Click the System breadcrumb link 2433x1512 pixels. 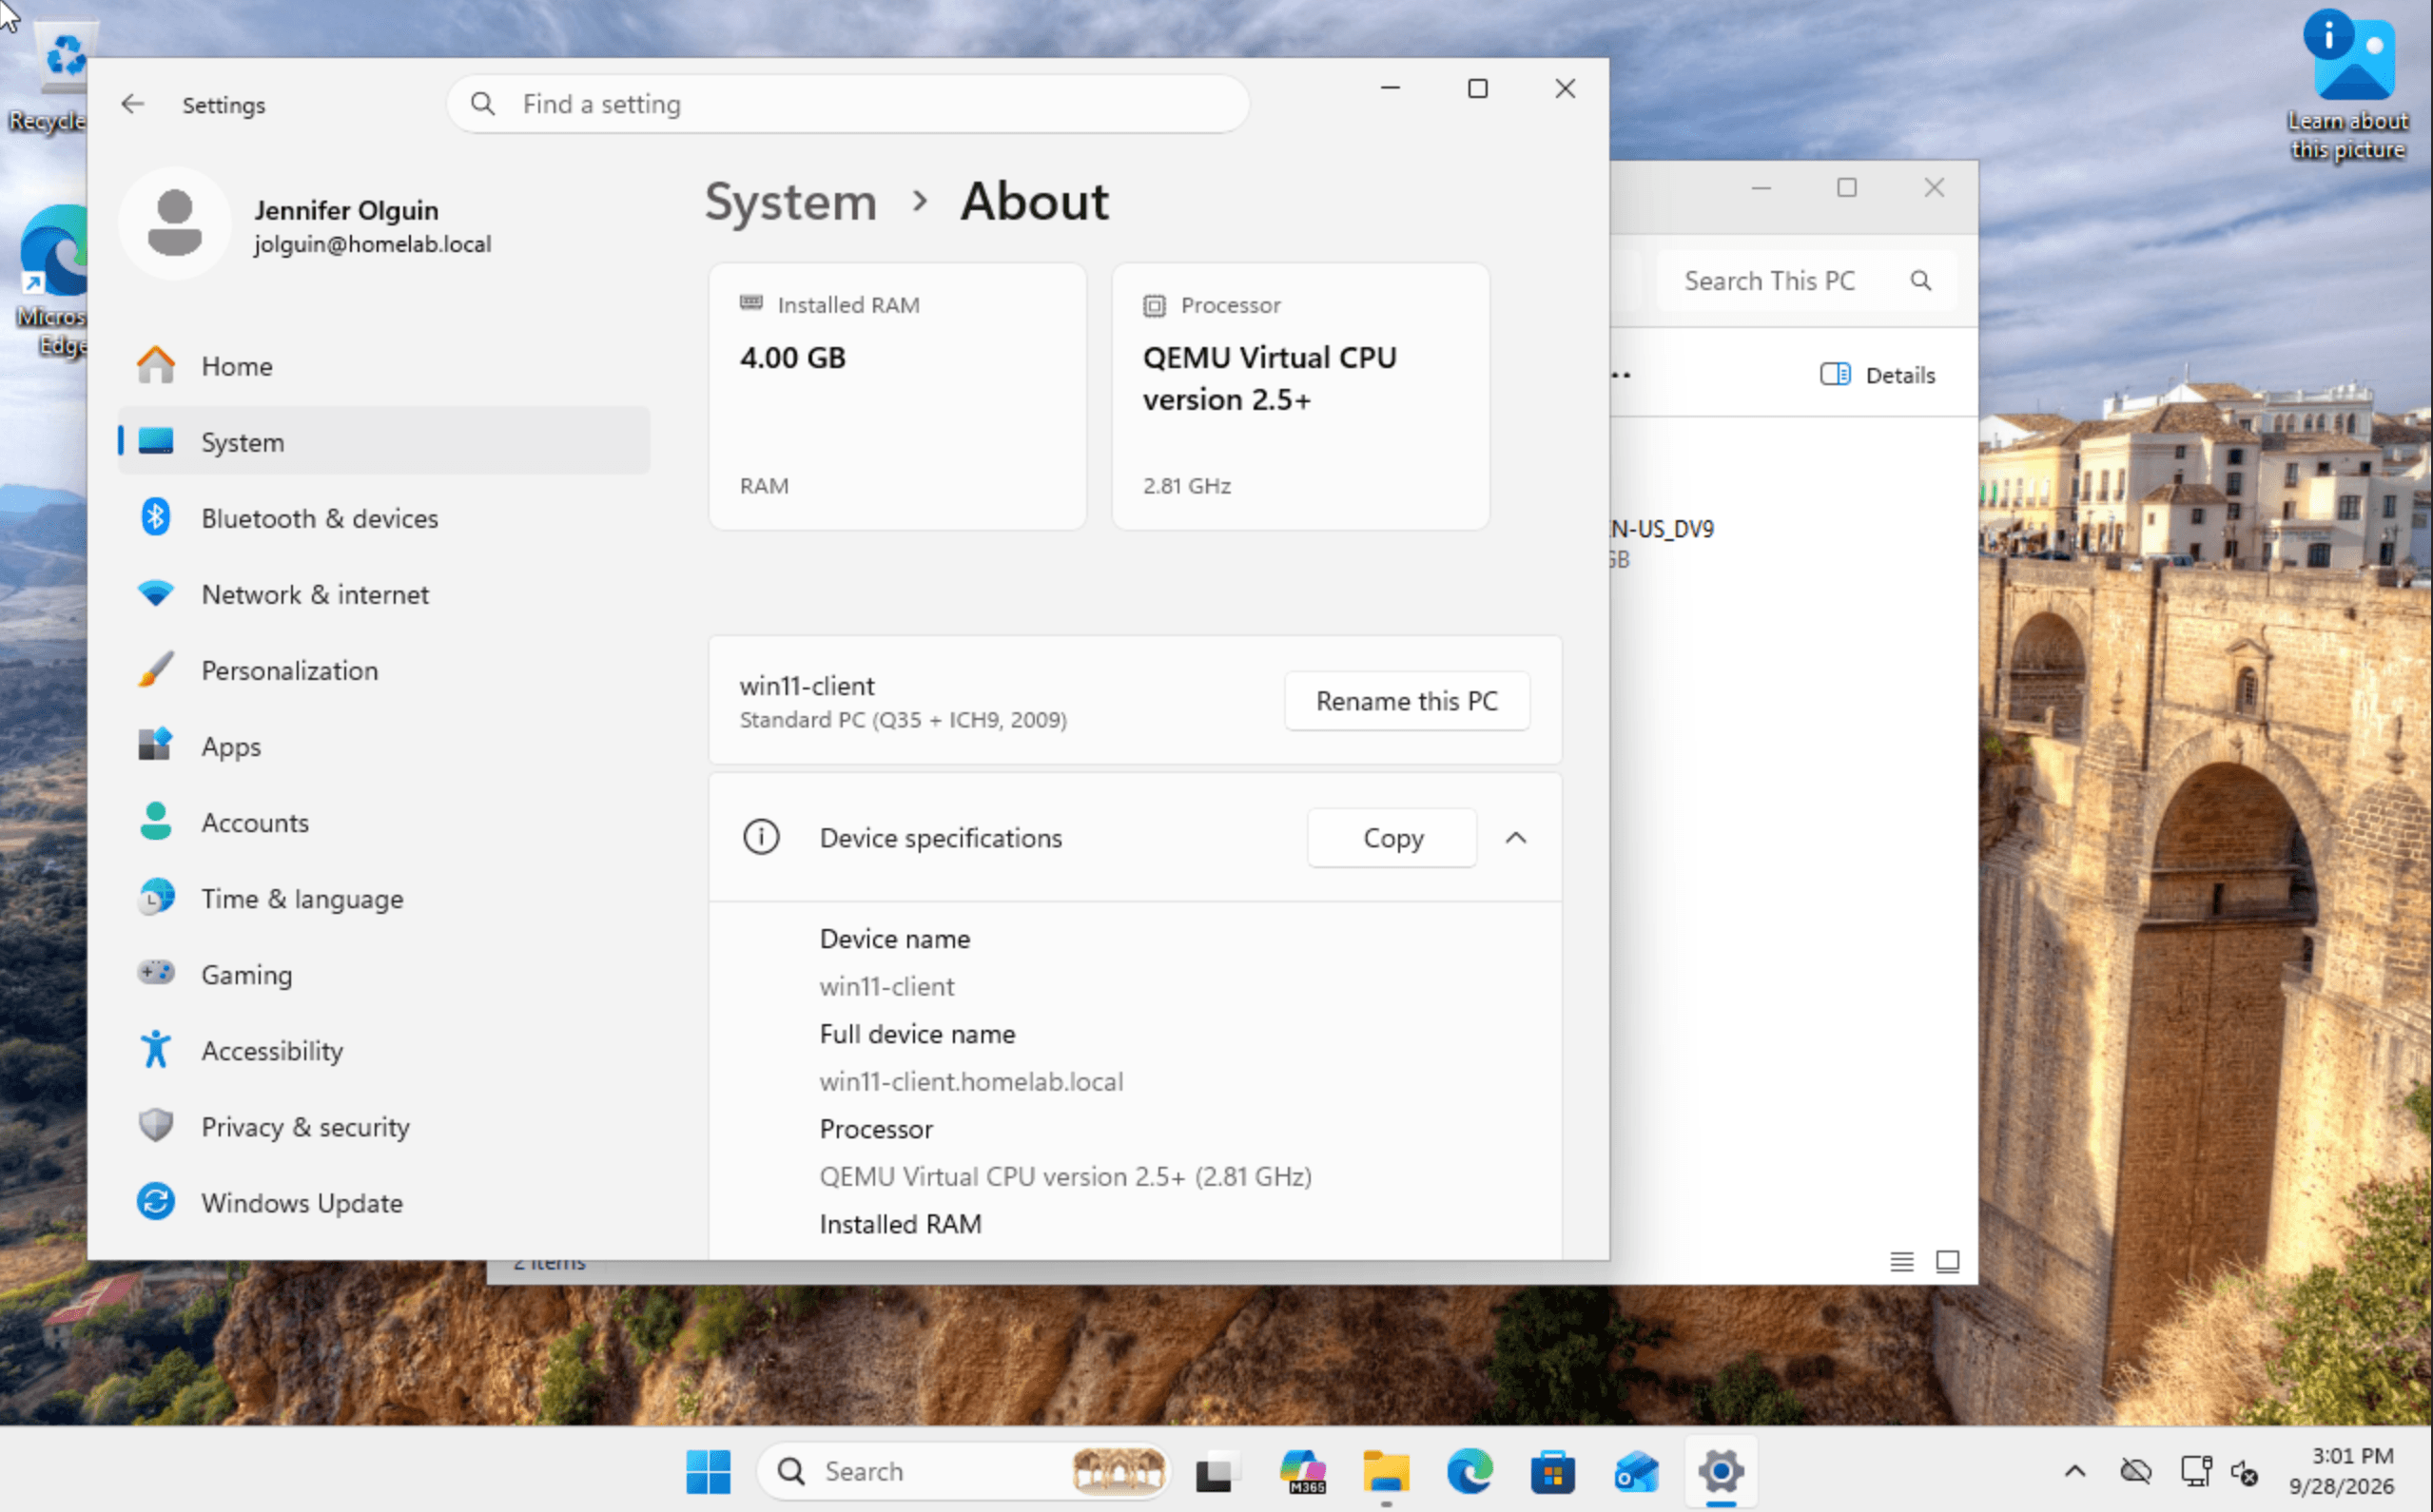point(791,202)
